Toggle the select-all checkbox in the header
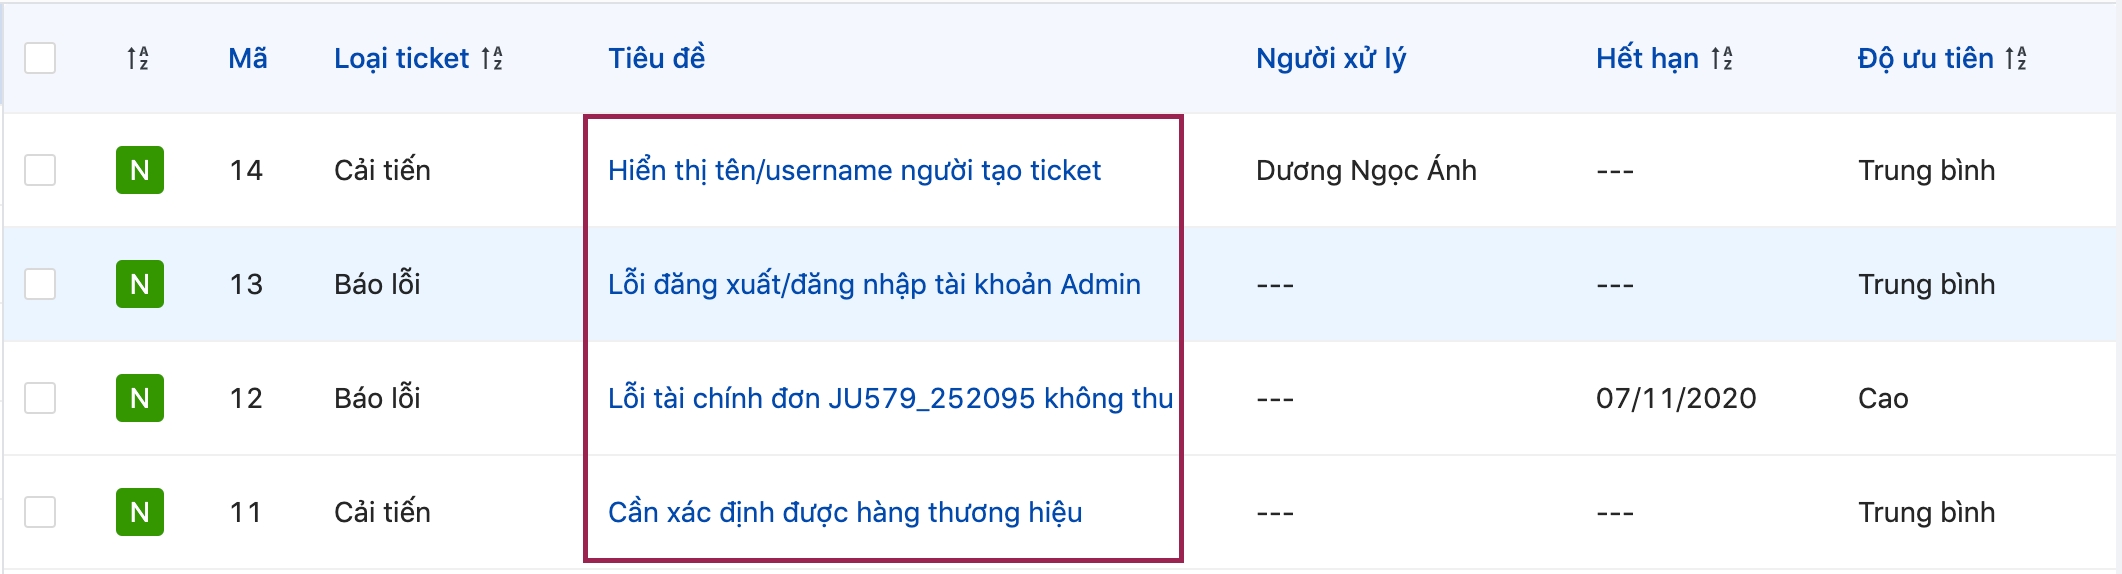This screenshot has height=574, width=2122. pyautogui.click(x=40, y=58)
